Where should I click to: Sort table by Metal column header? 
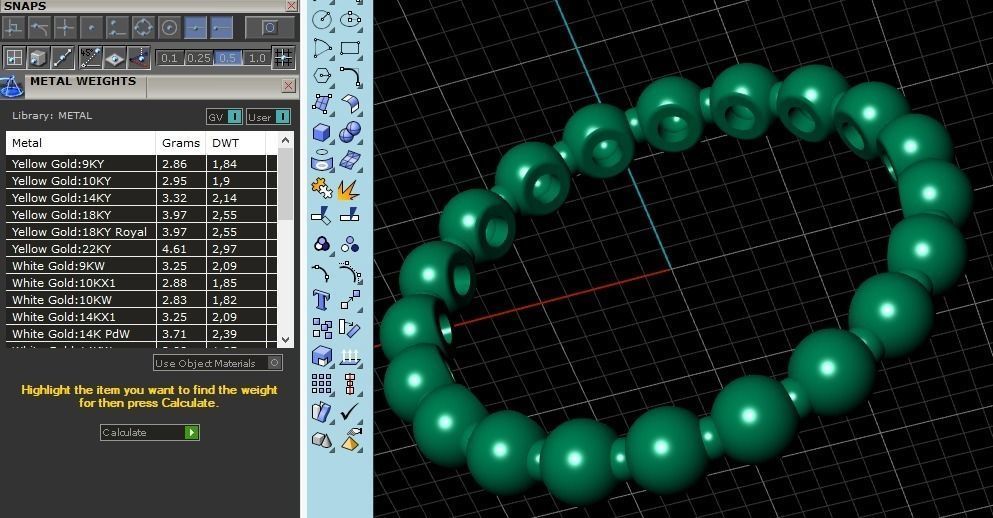coord(81,143)
